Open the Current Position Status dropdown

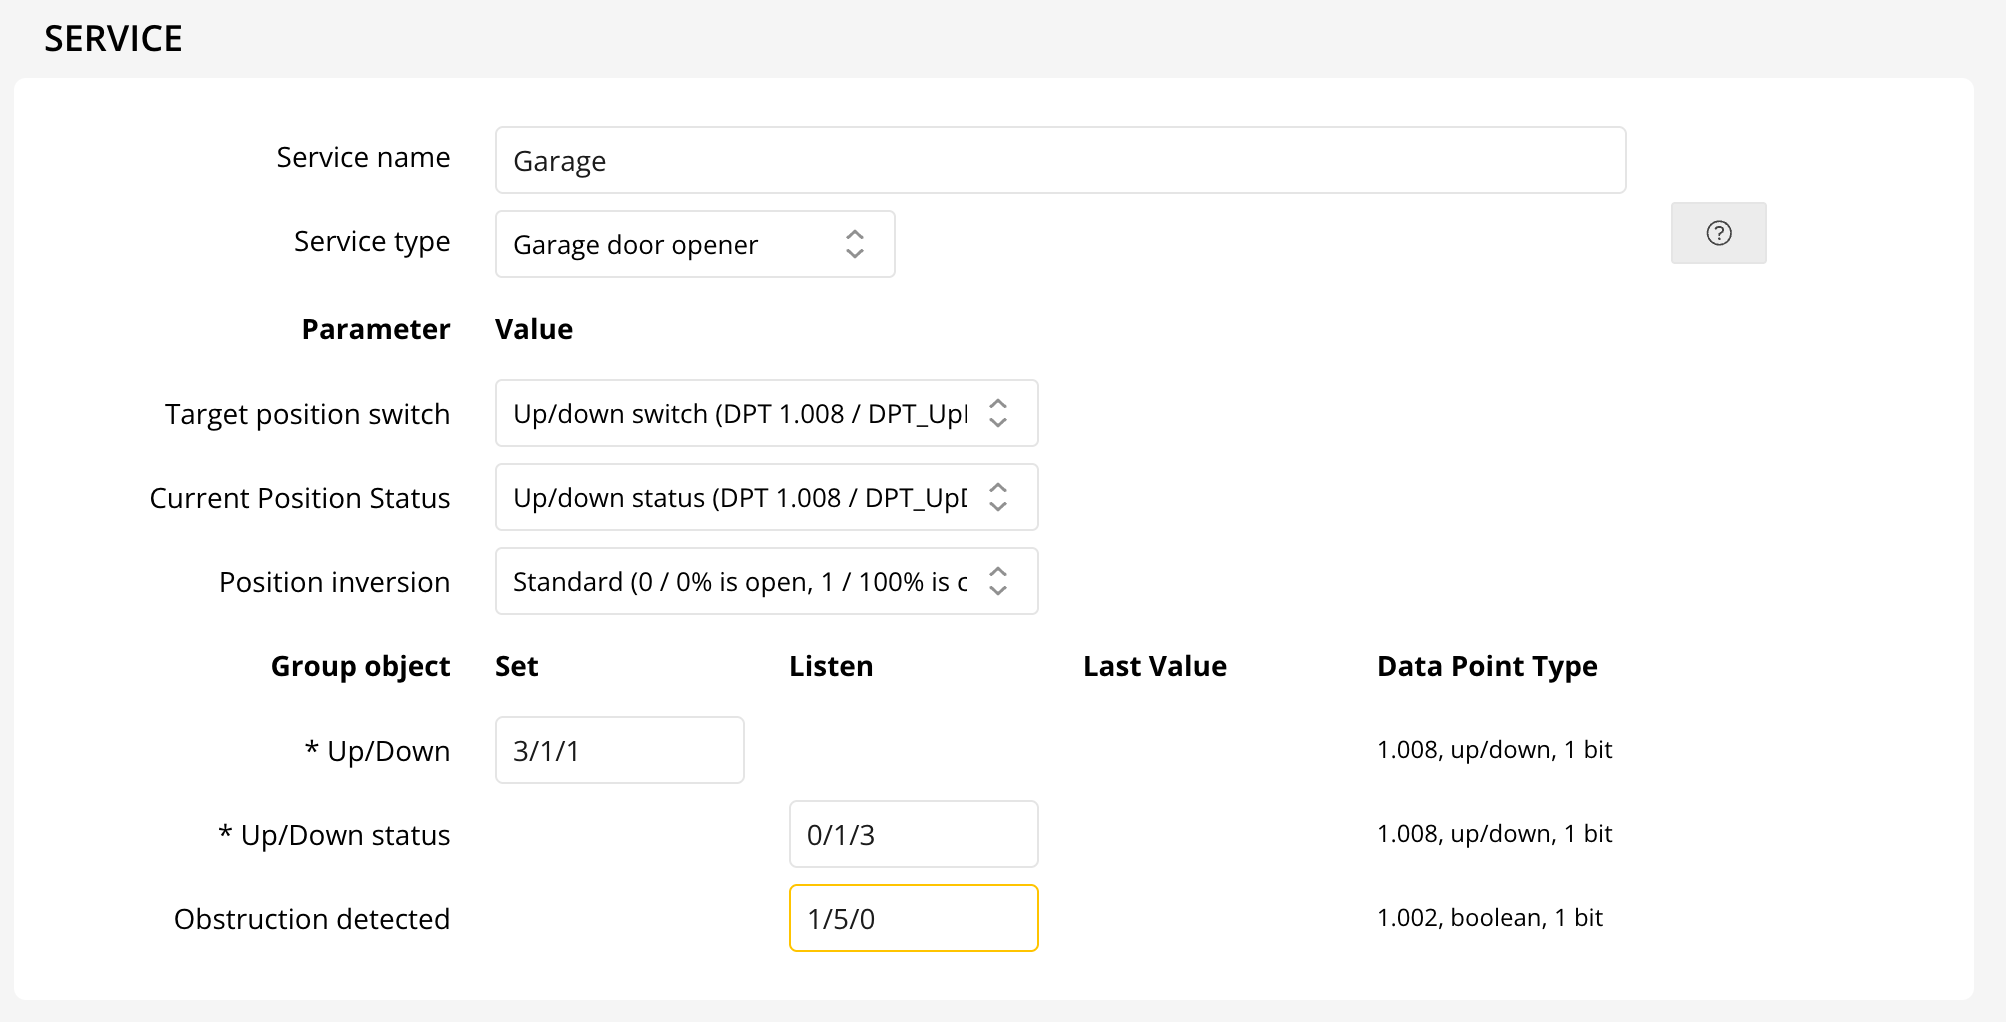(766, 497)
